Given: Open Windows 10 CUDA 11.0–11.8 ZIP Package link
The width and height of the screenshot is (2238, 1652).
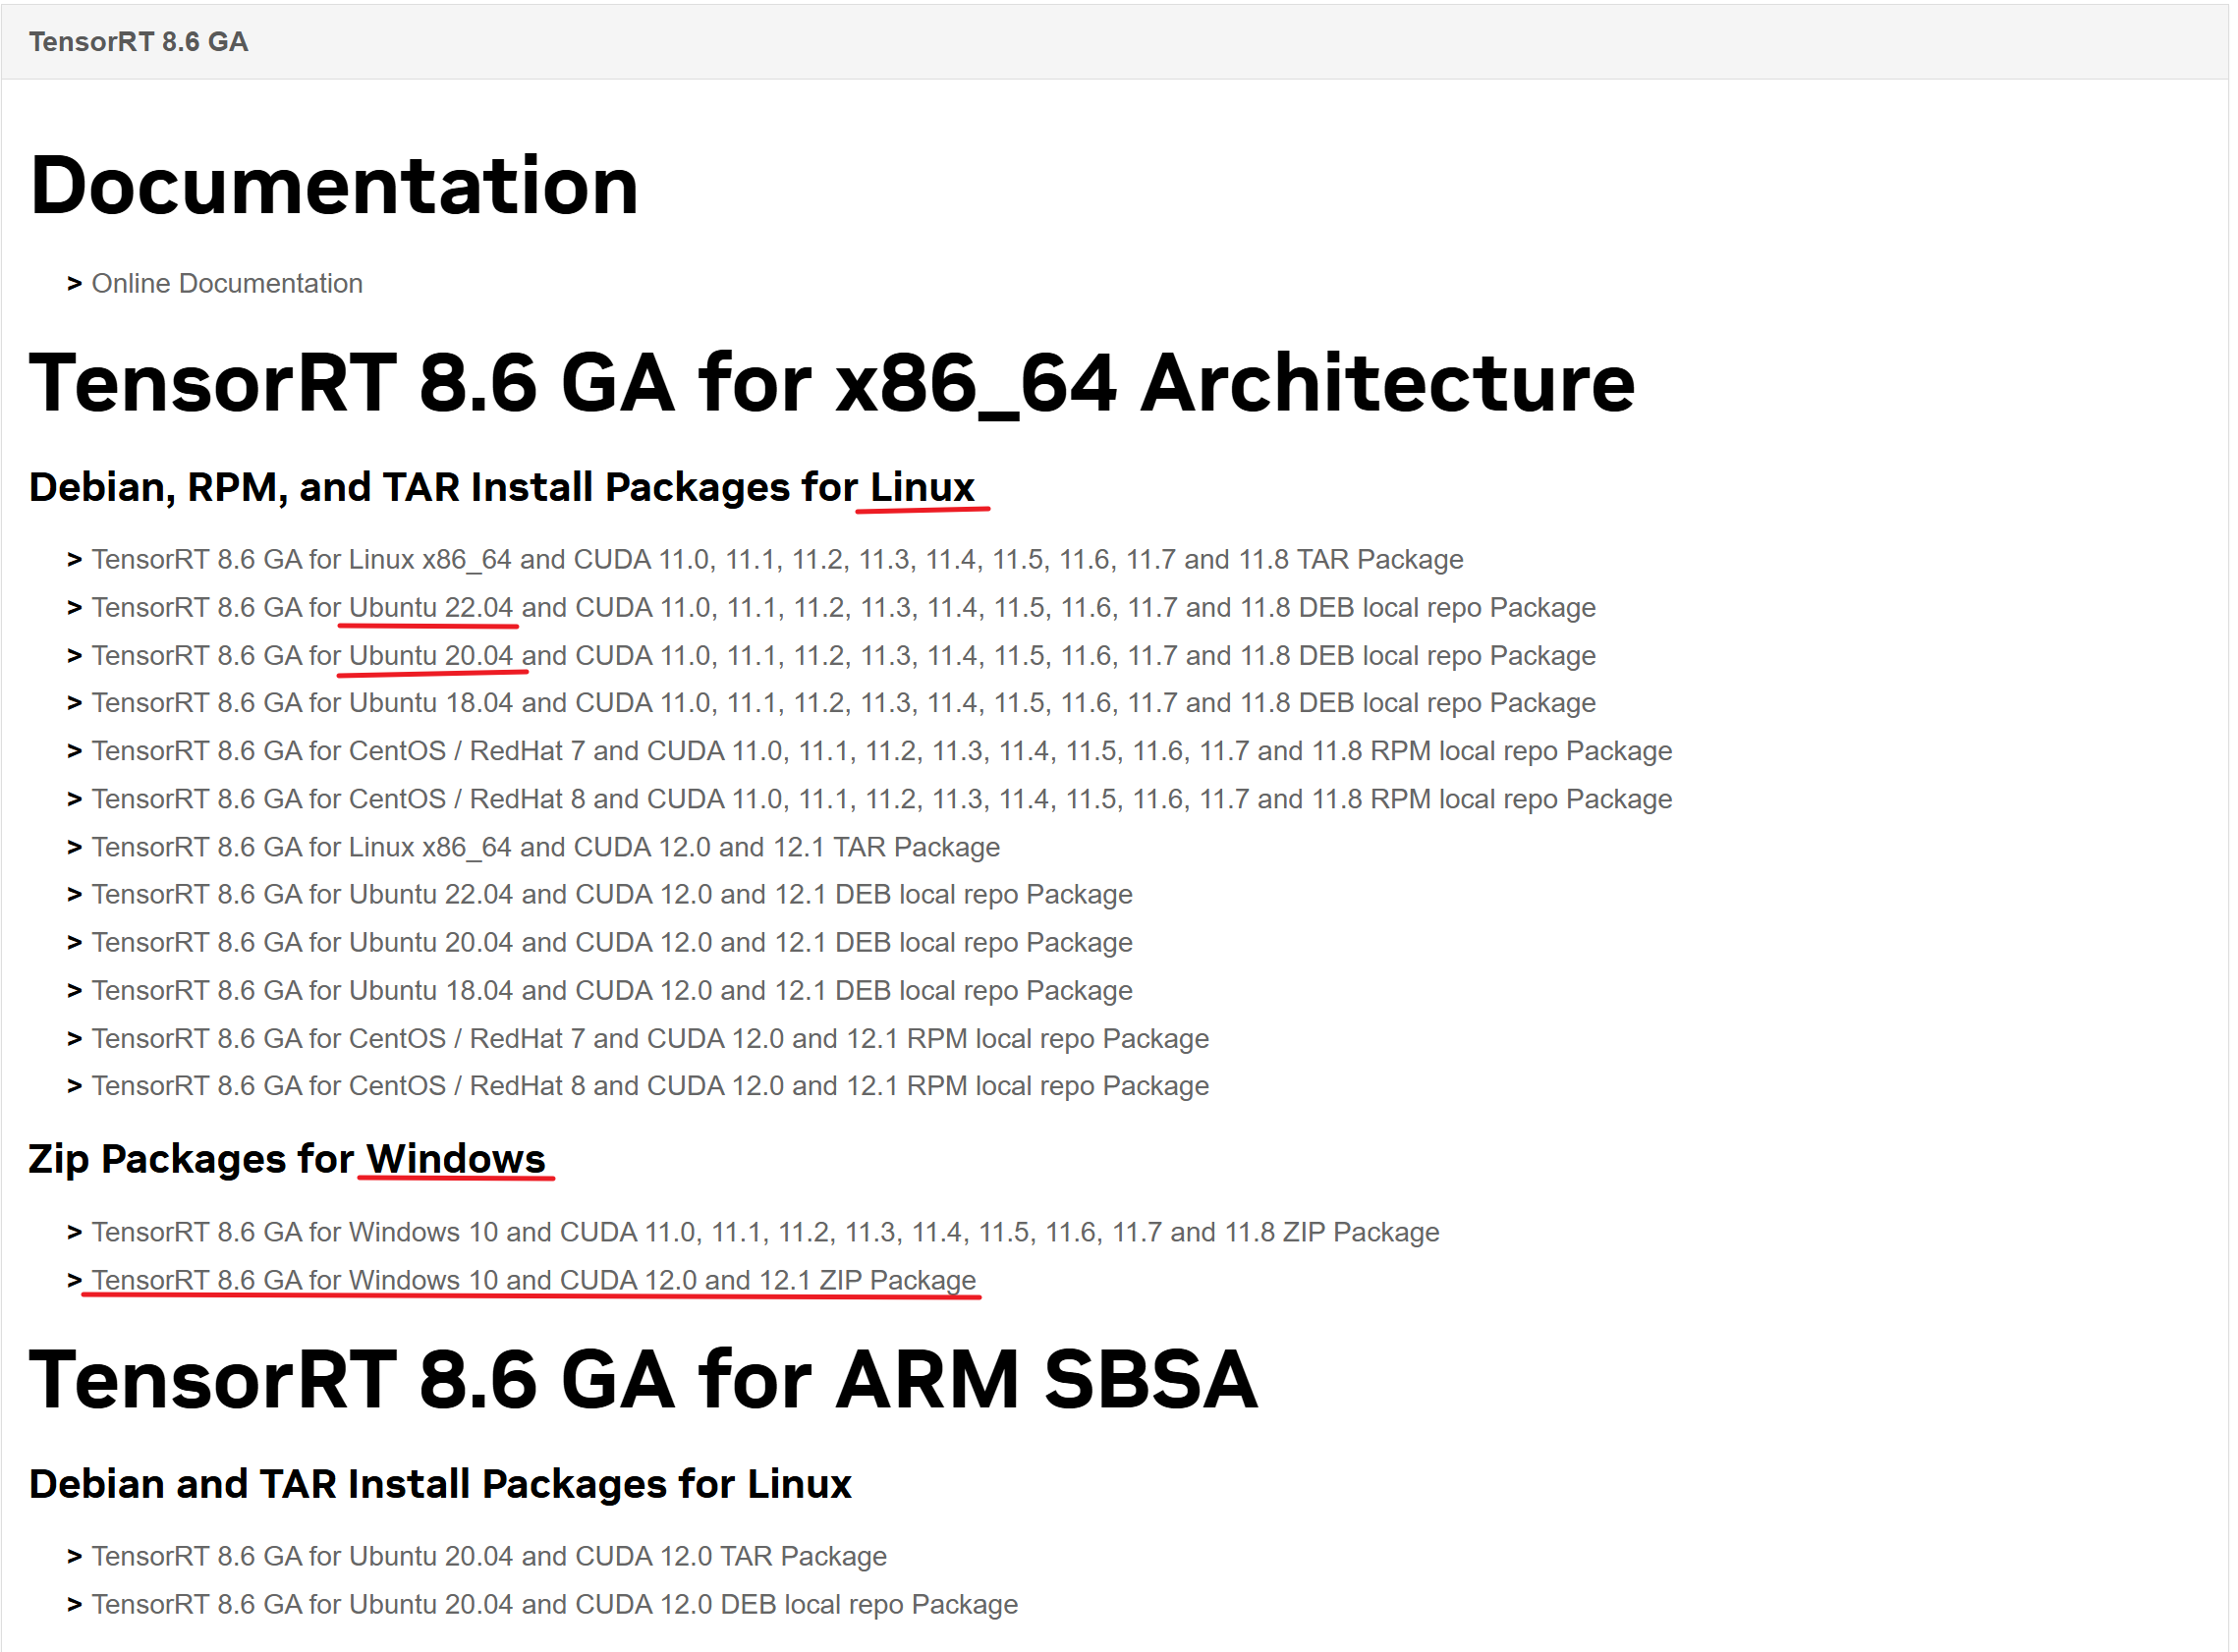Looking at the screenshot, I should tap(765, 1232).
